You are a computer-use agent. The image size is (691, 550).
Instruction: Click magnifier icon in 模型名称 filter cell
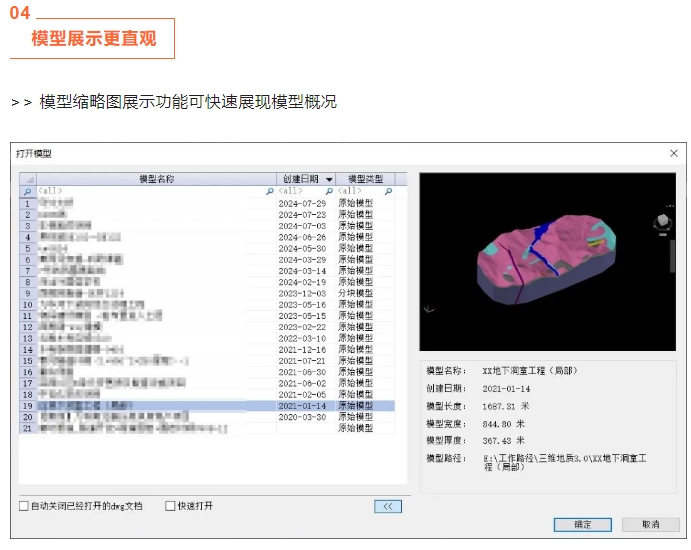[x=269, y=190]
